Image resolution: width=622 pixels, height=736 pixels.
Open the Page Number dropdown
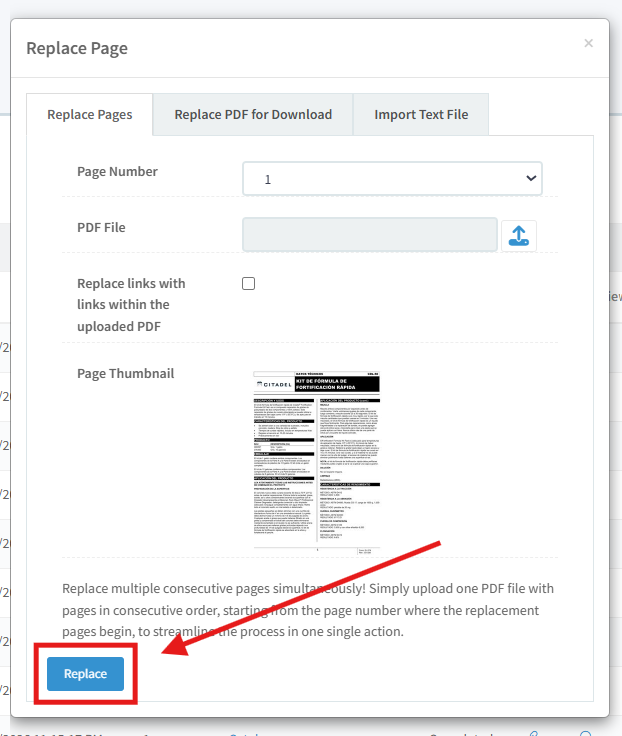tap(392, 179)
